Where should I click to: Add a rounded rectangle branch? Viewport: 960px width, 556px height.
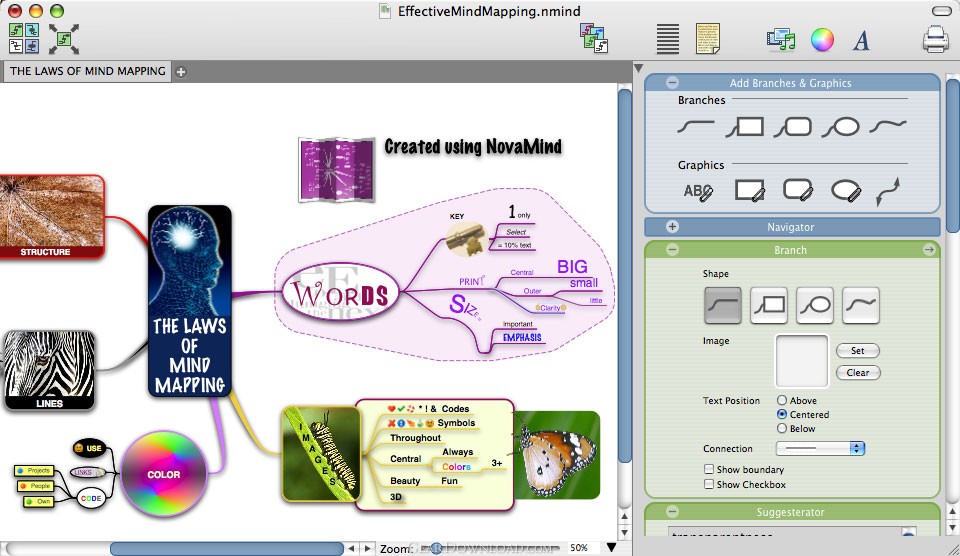pos(793,127)
